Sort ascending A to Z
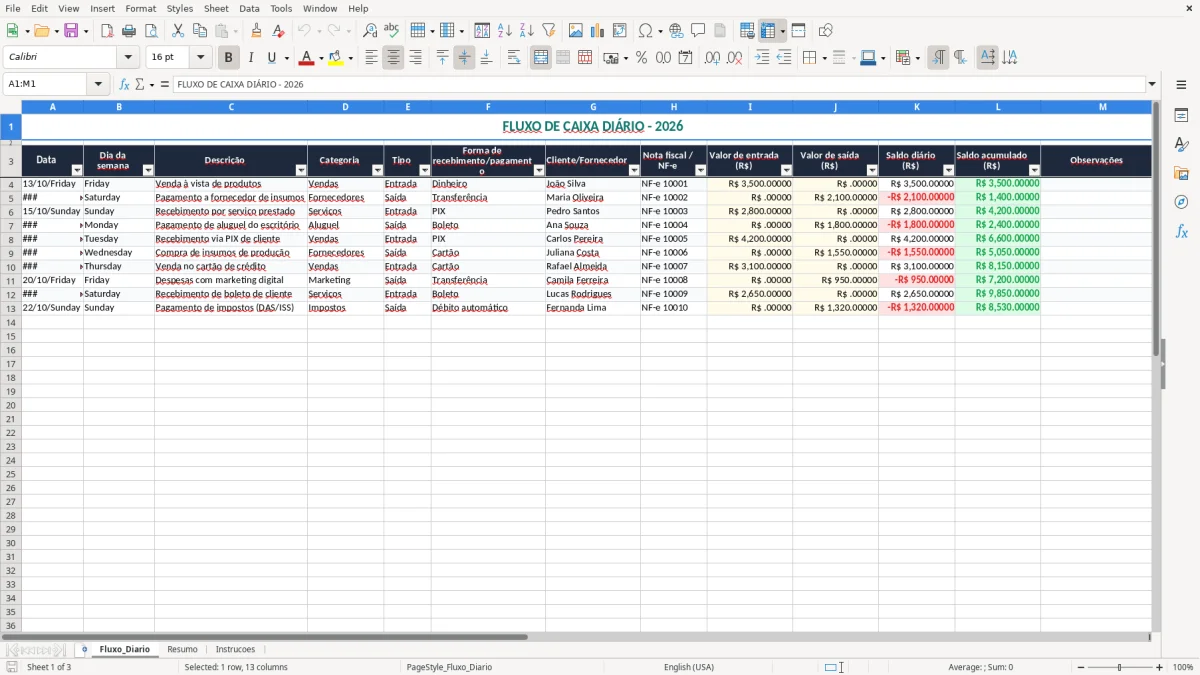The image size is (1200, 675). [505, 31]
